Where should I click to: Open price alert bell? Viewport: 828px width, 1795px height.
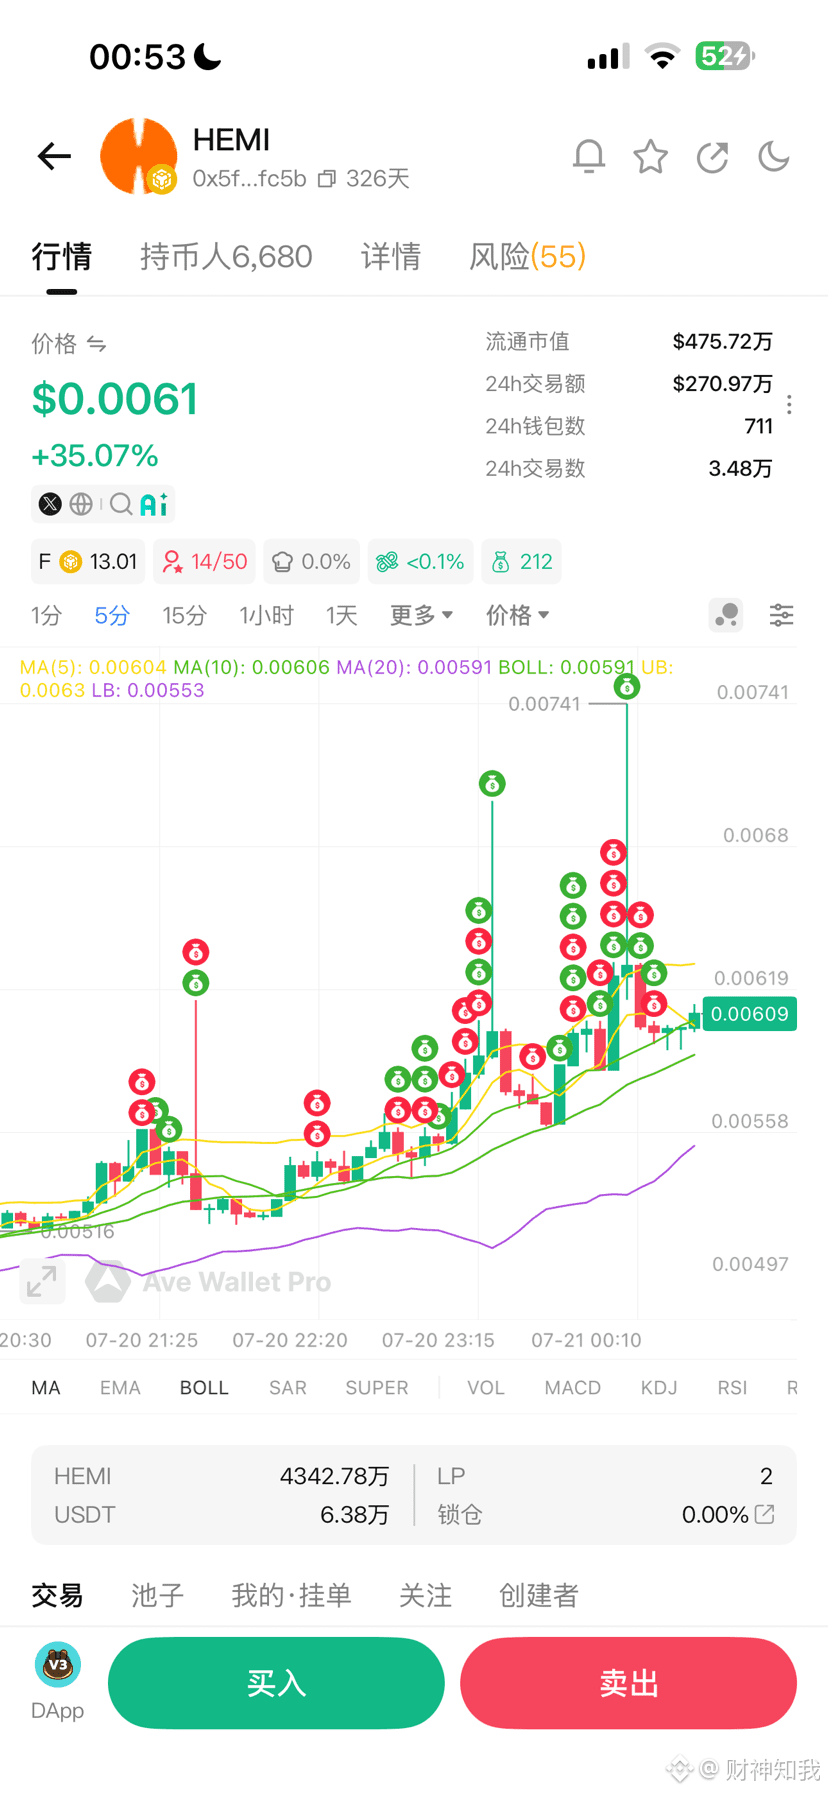[x=589, y=156]
